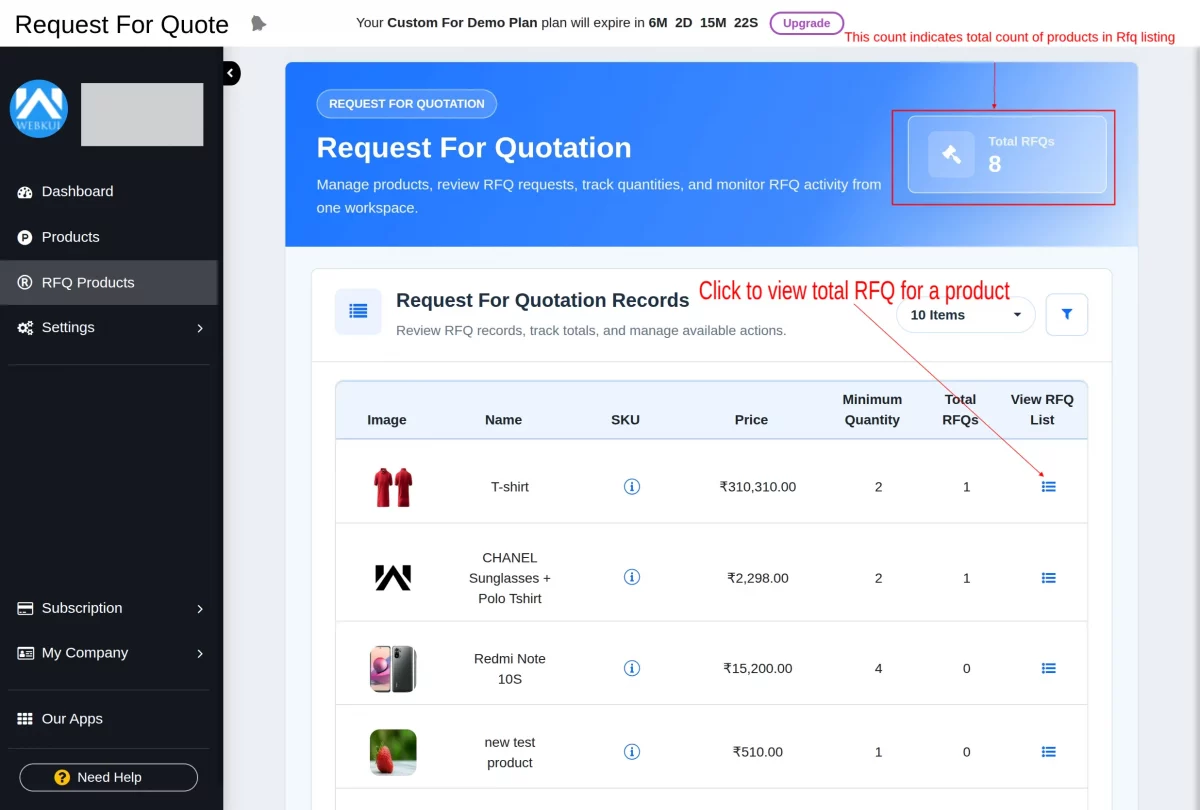This screenshot has width=1200, height=810.
Task: Click the Upgrade plan button
Action: click(807, 23)
